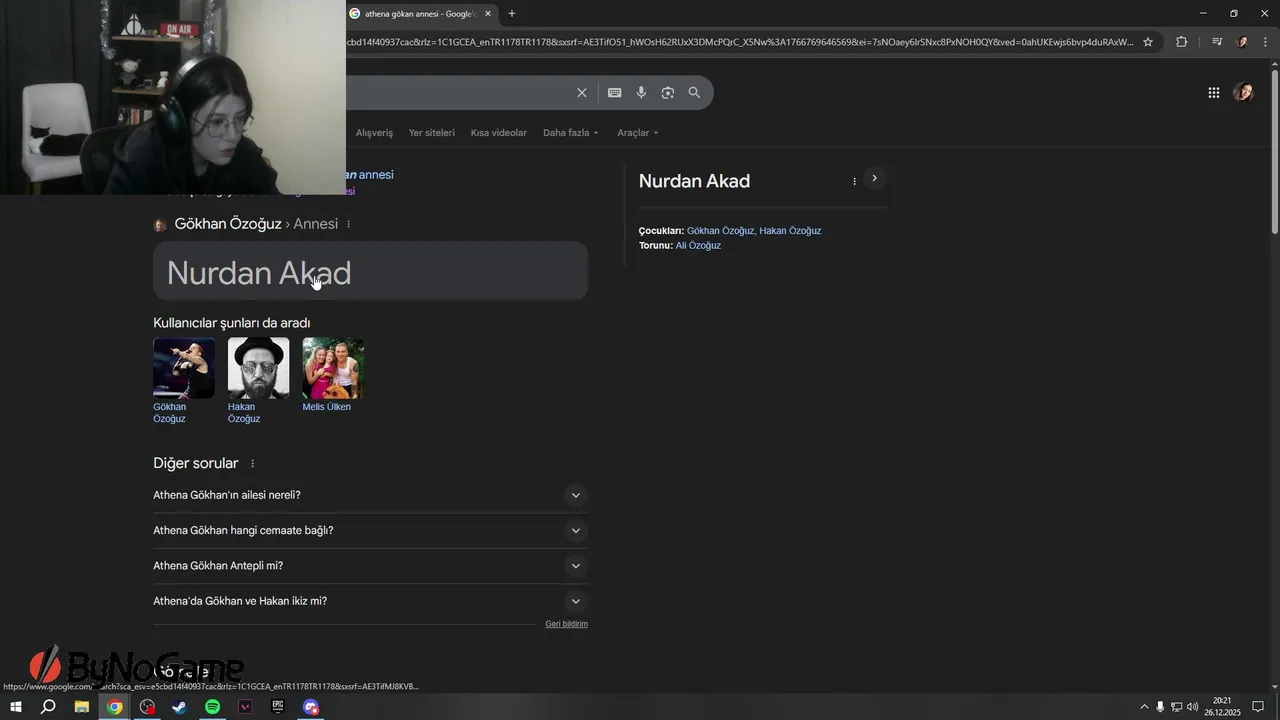Close the 'athena gökan annesi' tab

point(488,13)
